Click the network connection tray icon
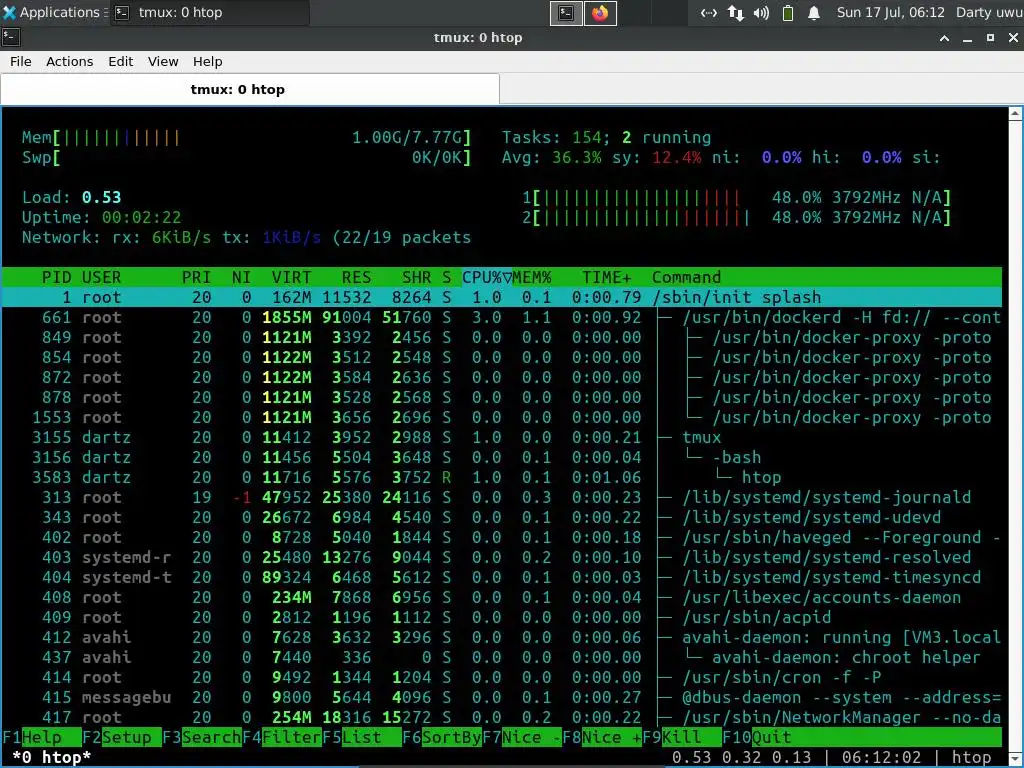Image resolution: width=1024 pixels, height=768 pixels. pyautogui.click(x=709, y=13)
